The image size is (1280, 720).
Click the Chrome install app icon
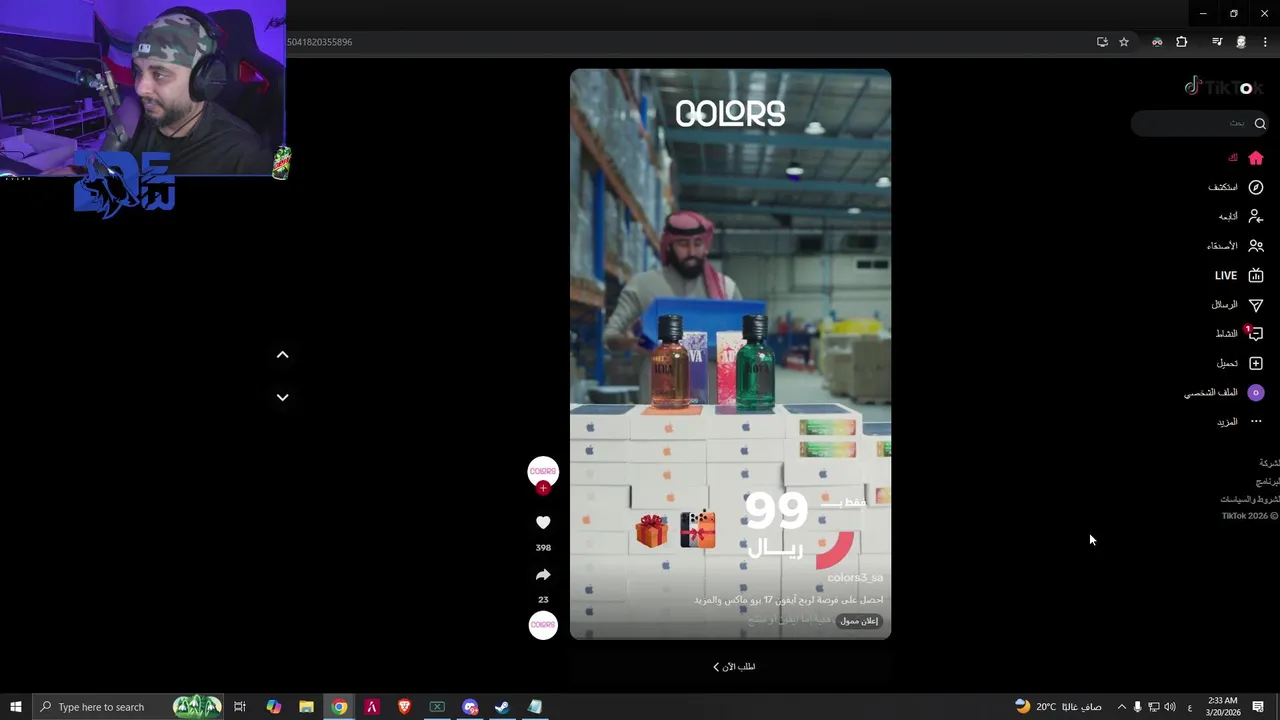tap(1102, 42)
